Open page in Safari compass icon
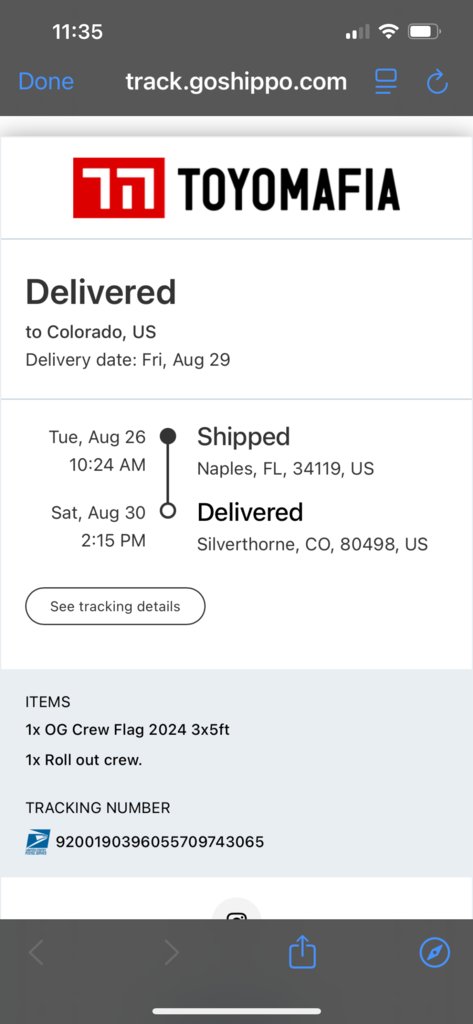This screenshot has height=1024, width=473. pos(434,953)
